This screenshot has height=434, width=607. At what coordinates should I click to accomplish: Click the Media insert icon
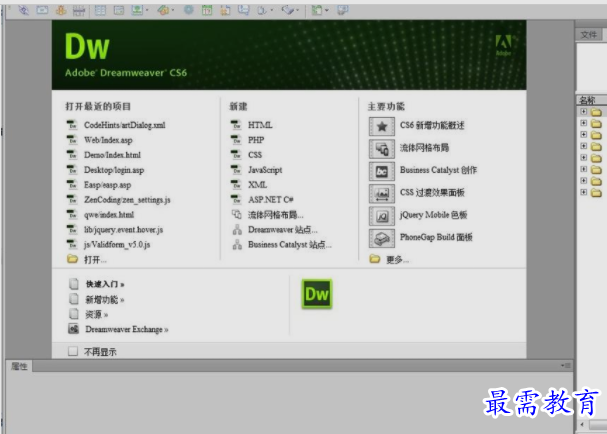click(163, 10)
